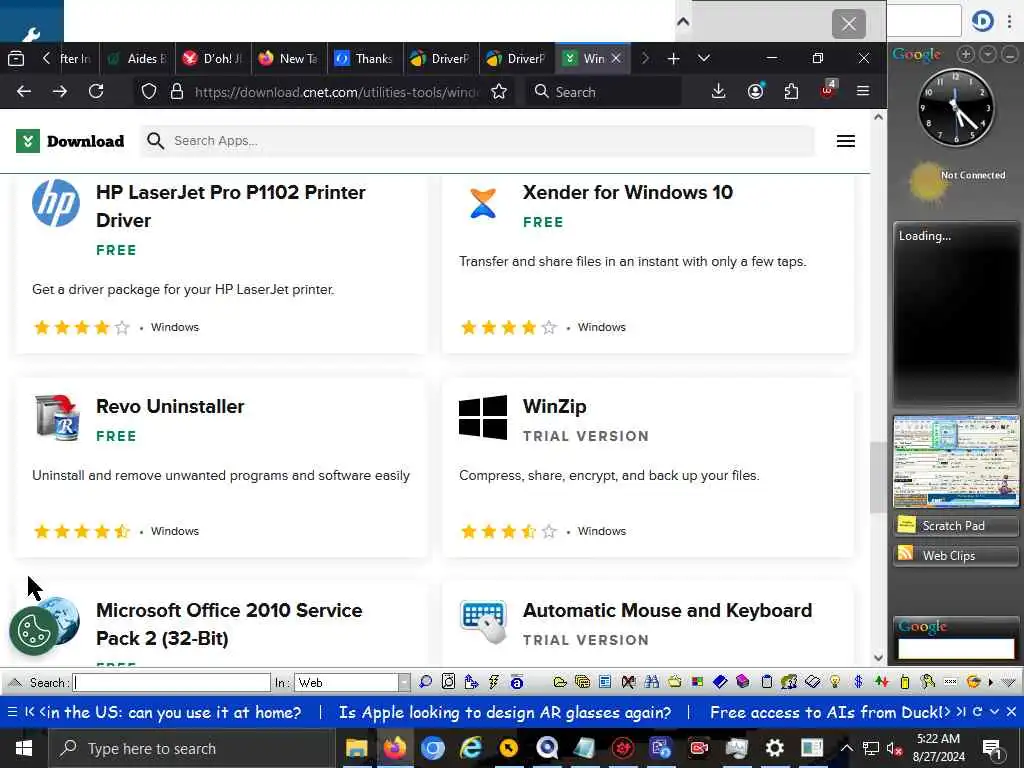
Task: Click the page vertical scrollbar thumb
Action: tap(878, 477)
